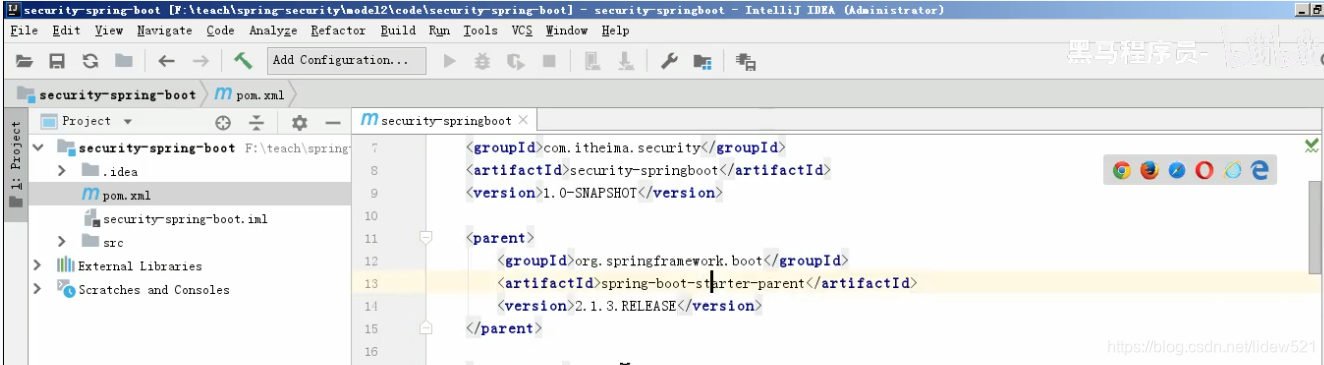Open the Build menu
This screenshot has height=365, width=1324.
(x=398, y=31)
